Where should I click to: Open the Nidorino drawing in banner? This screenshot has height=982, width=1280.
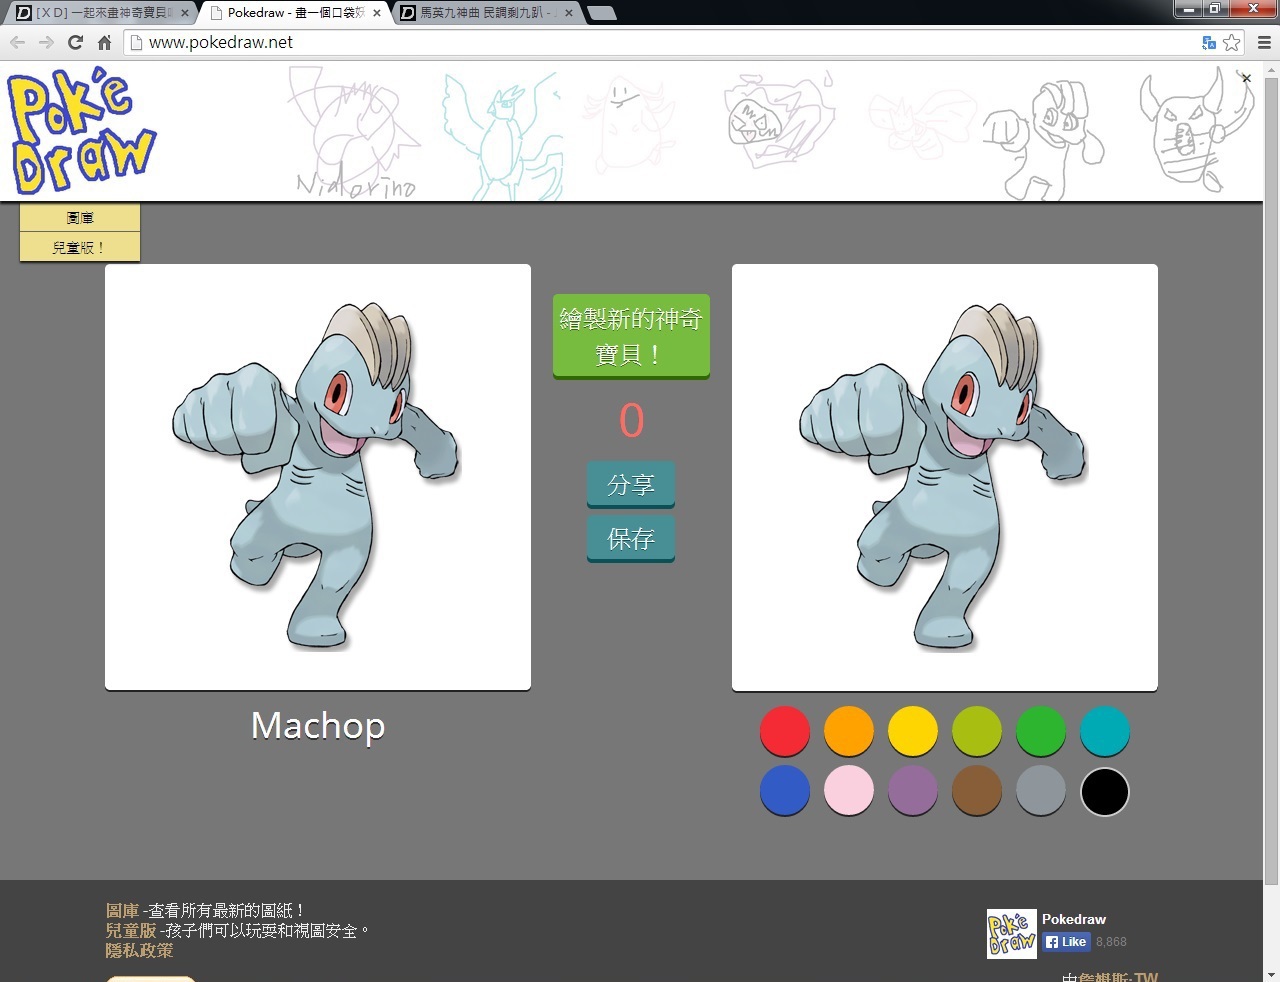pyautogui.click(x=353, y=133)
